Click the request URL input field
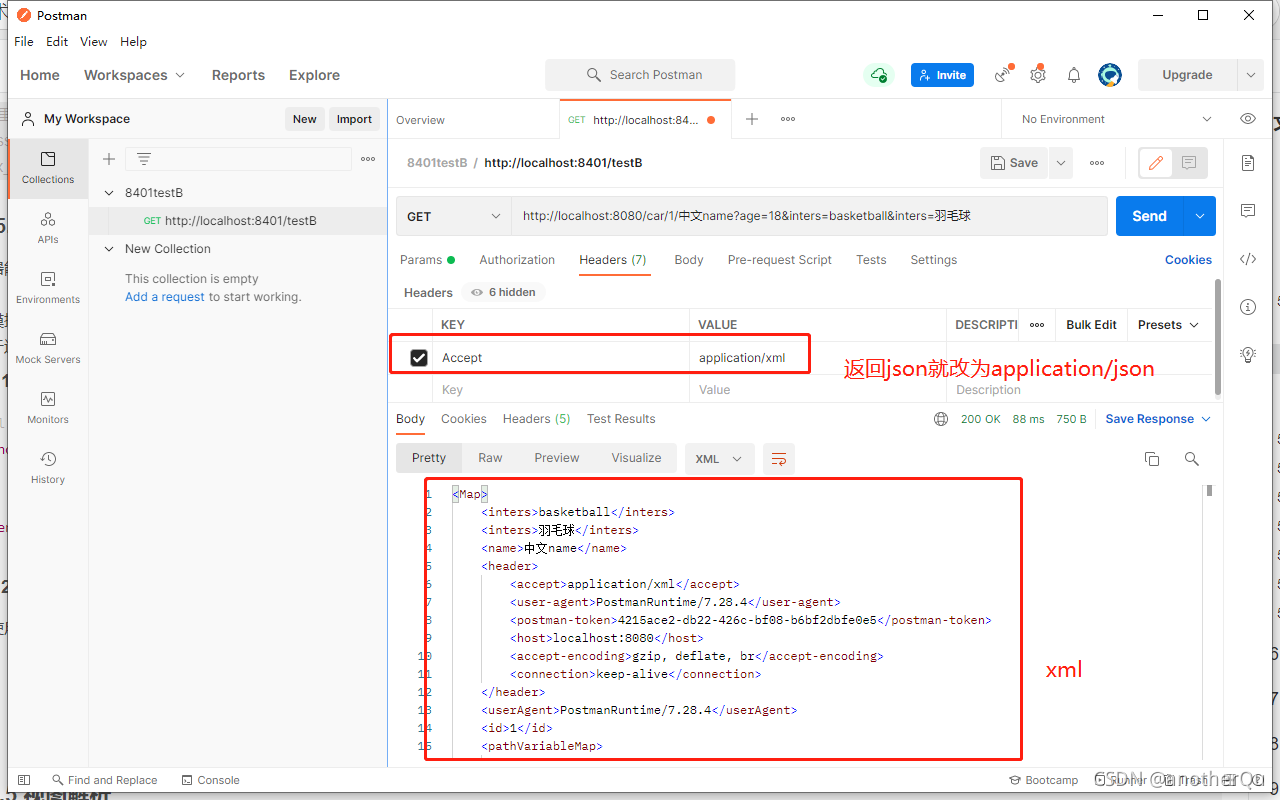Viewport: 1280px width, 800px height. coord(808,216)
